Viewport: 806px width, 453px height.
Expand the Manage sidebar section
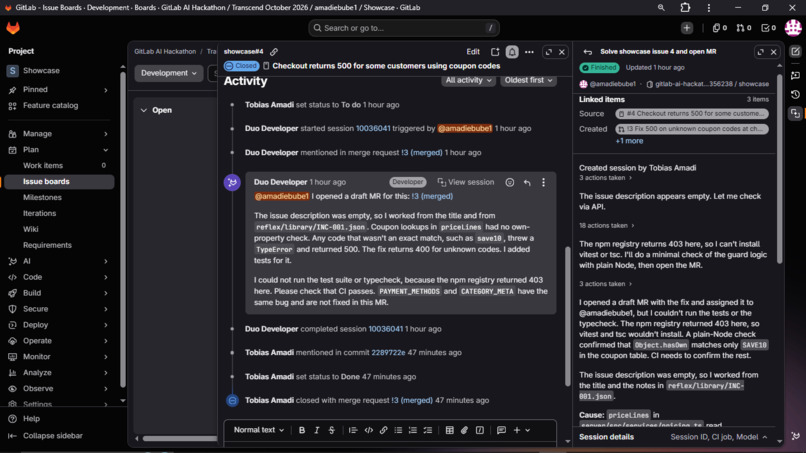(105, 134)
